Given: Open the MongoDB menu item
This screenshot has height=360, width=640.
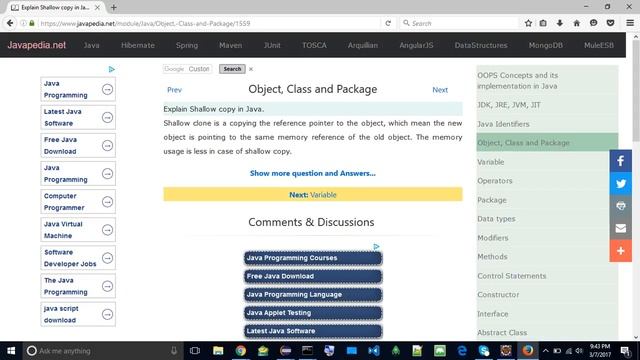Looking at the screenshot, I should [x=546, y=45].
